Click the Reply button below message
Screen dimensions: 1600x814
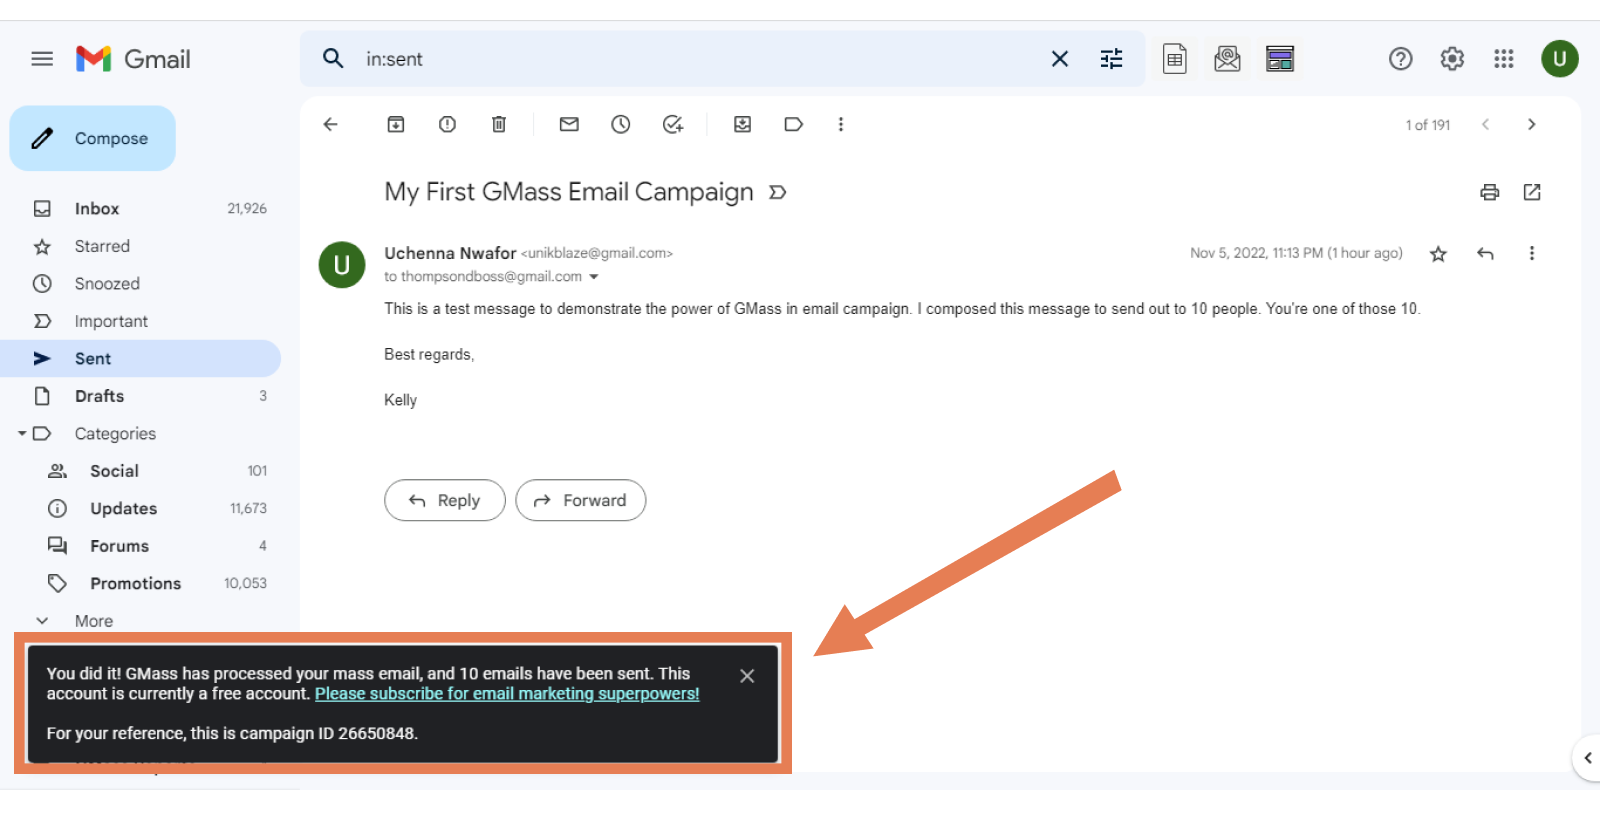pyautogui.click(x=445, y=500)
